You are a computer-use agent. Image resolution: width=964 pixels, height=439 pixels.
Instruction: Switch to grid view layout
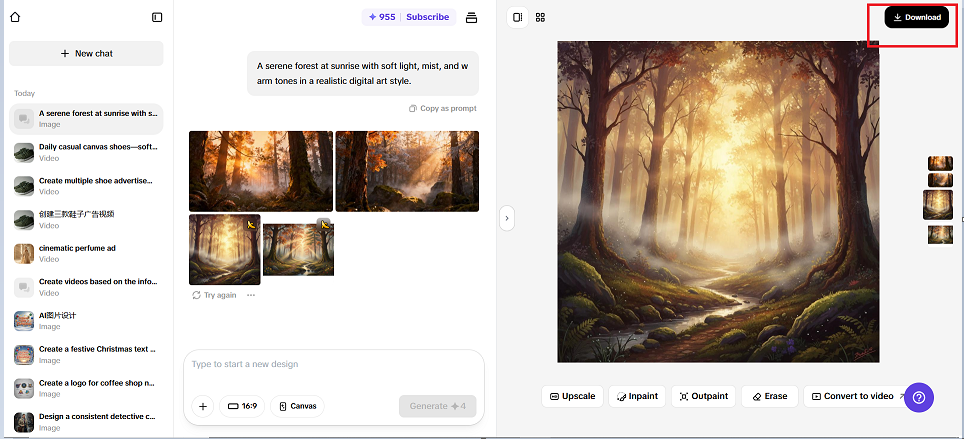click(541, 17)
